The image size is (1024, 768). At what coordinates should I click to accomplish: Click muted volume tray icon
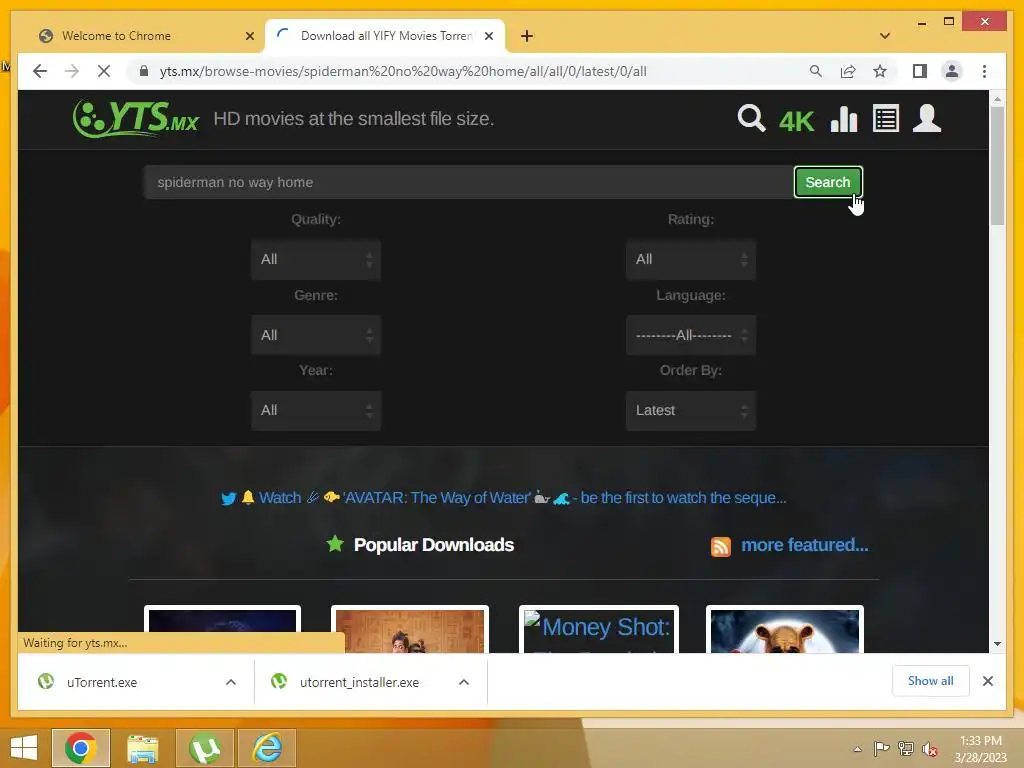coord(929,749)
